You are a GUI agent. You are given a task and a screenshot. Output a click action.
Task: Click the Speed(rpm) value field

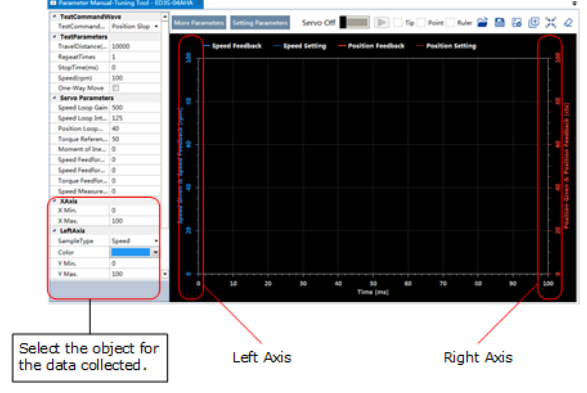[x=135, y=78]
